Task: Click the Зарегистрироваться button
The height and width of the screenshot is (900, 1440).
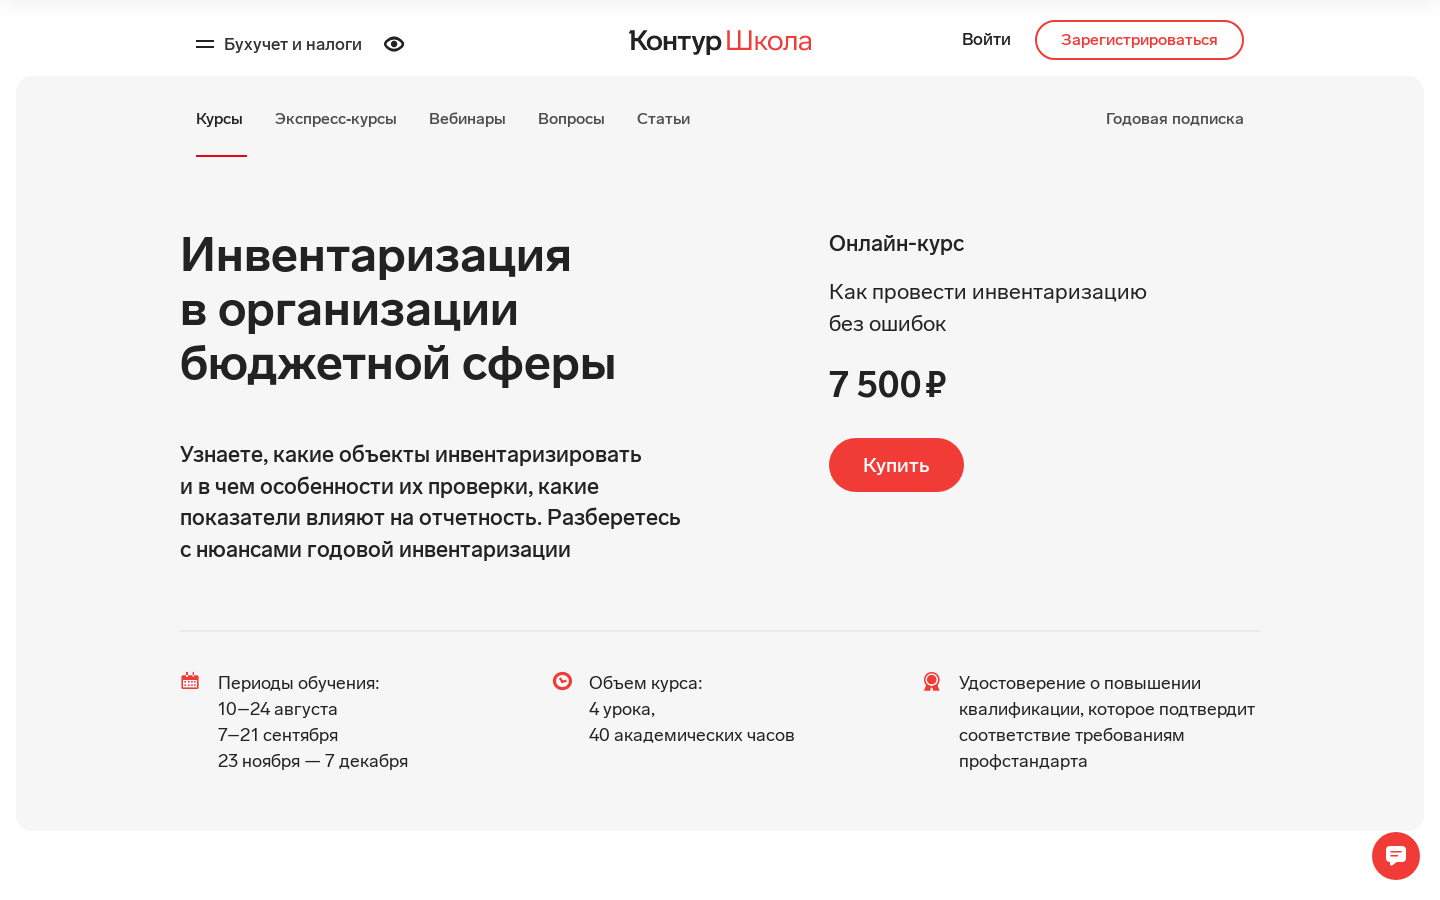Action: pos(1139,40)
